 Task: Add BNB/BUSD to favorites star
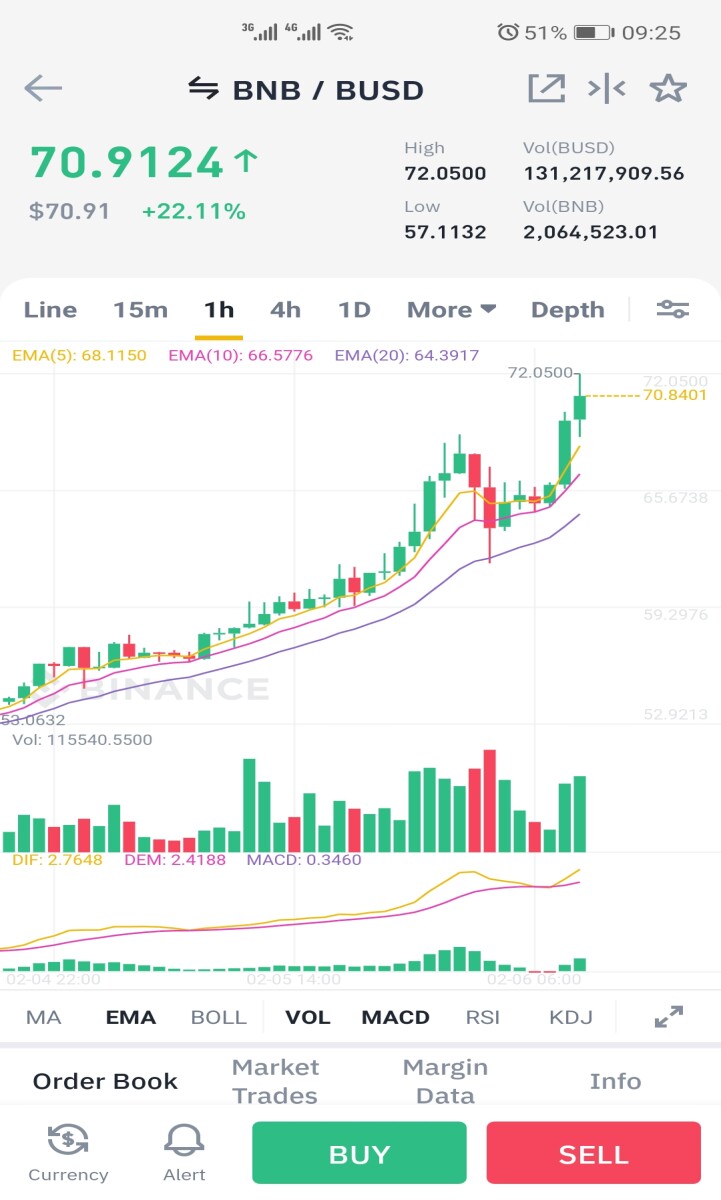668,89
